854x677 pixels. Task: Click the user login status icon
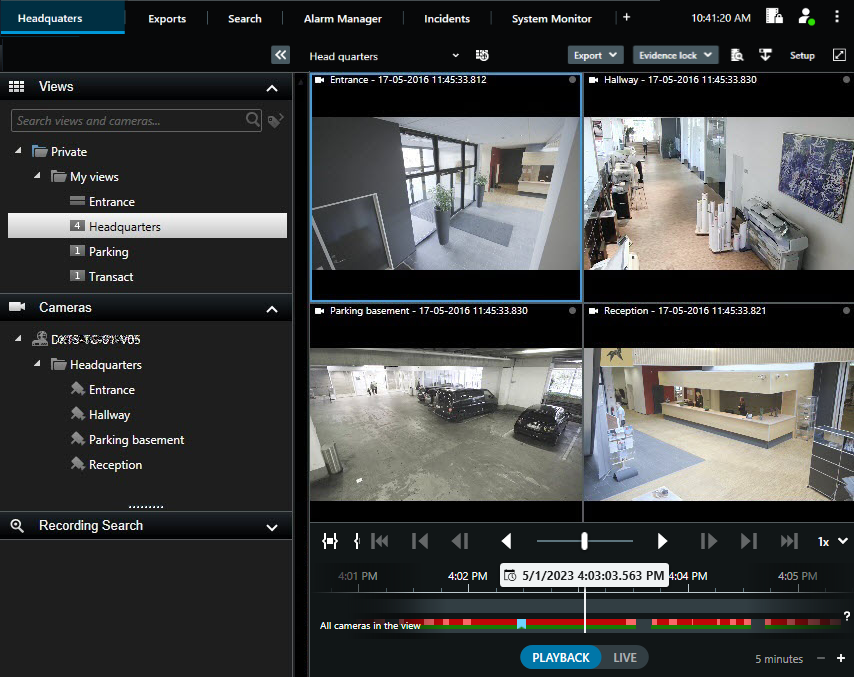[x=806, y=17]
